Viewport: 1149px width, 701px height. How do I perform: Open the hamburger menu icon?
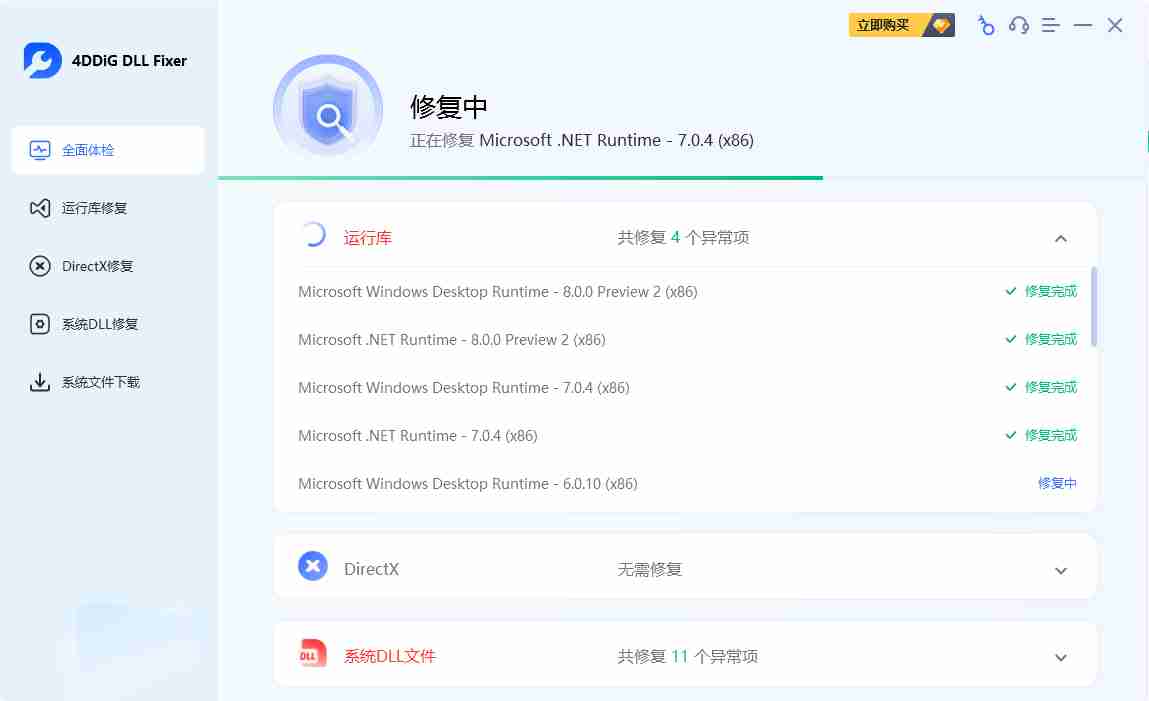1051,26
